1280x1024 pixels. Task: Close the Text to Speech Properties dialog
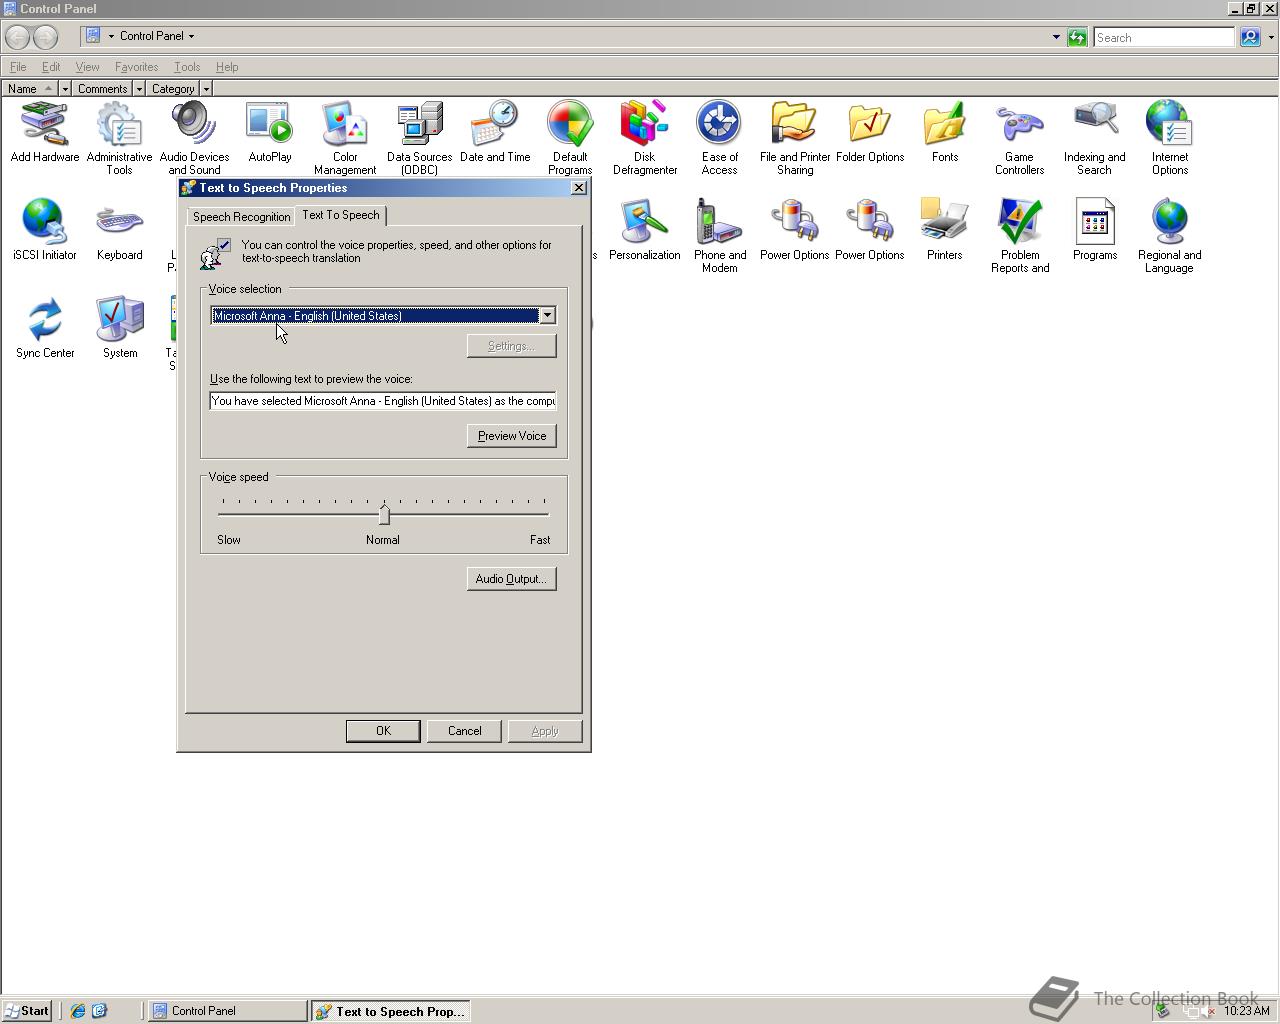578,188
